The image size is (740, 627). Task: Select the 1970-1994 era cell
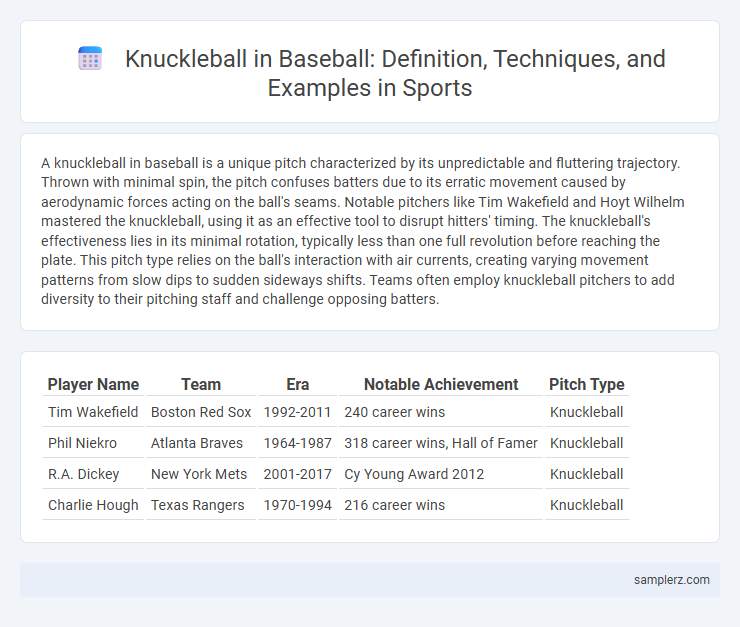pos(297,505)
